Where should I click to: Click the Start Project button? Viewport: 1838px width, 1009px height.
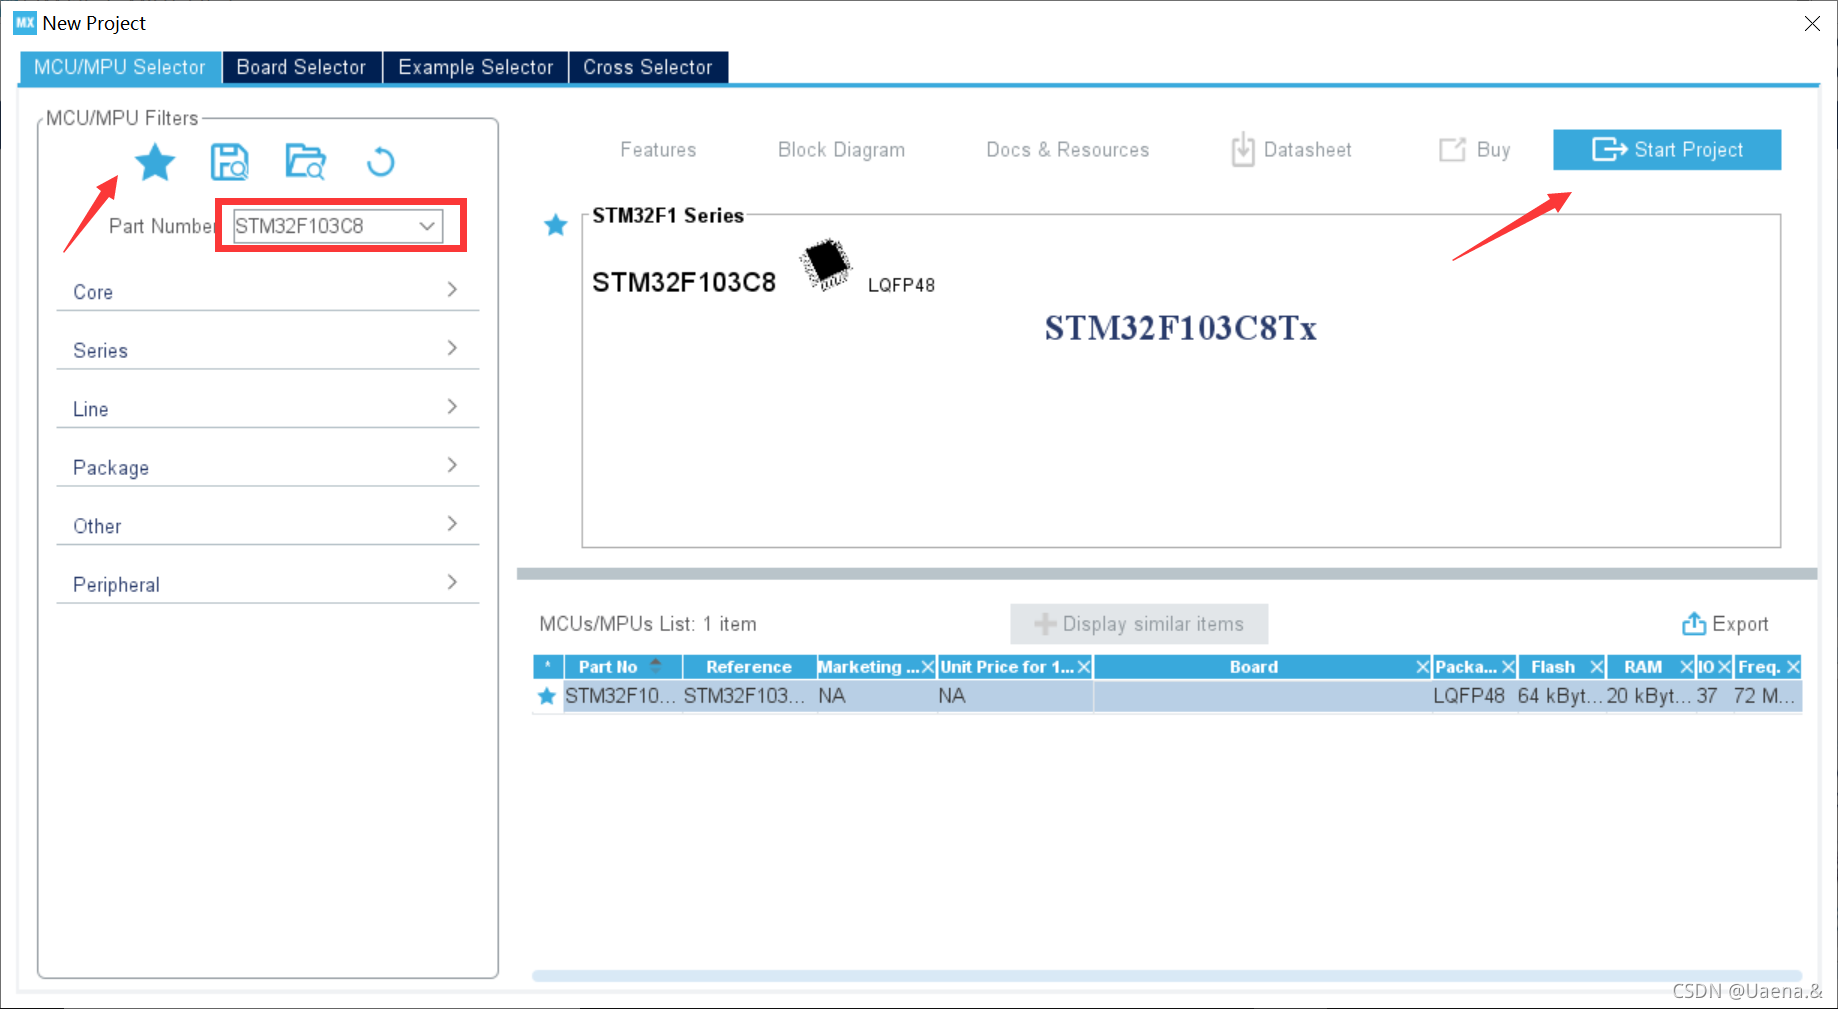click(x=1667, y=150)
